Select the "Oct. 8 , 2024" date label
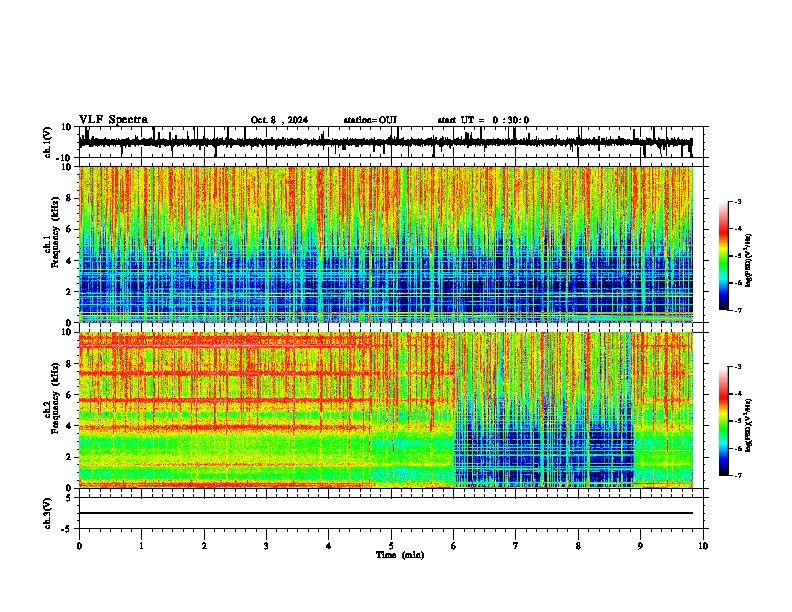Image resolution: width=792 pixels, height=612 pixels. tap(279, 120)
